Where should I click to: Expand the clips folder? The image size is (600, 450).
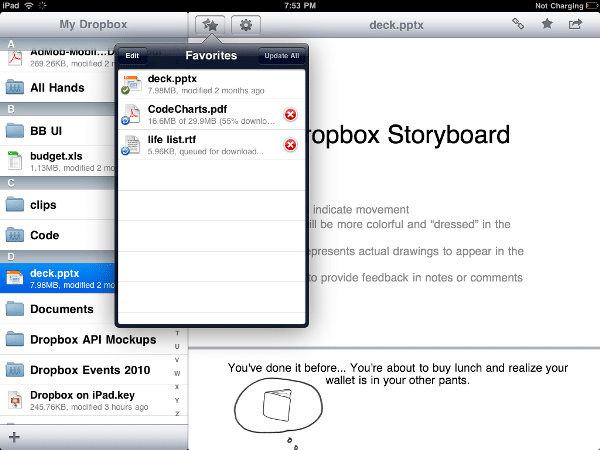point(57,205)
